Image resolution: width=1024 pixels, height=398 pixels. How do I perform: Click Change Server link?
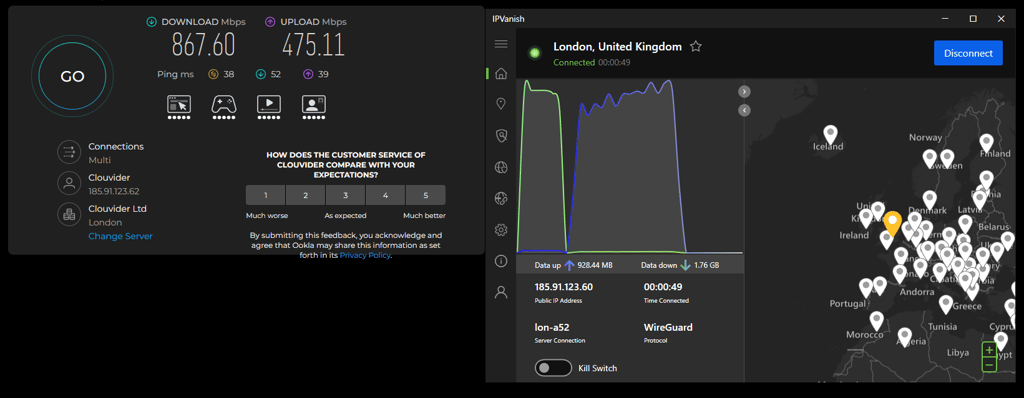click(x=120, y=236)
